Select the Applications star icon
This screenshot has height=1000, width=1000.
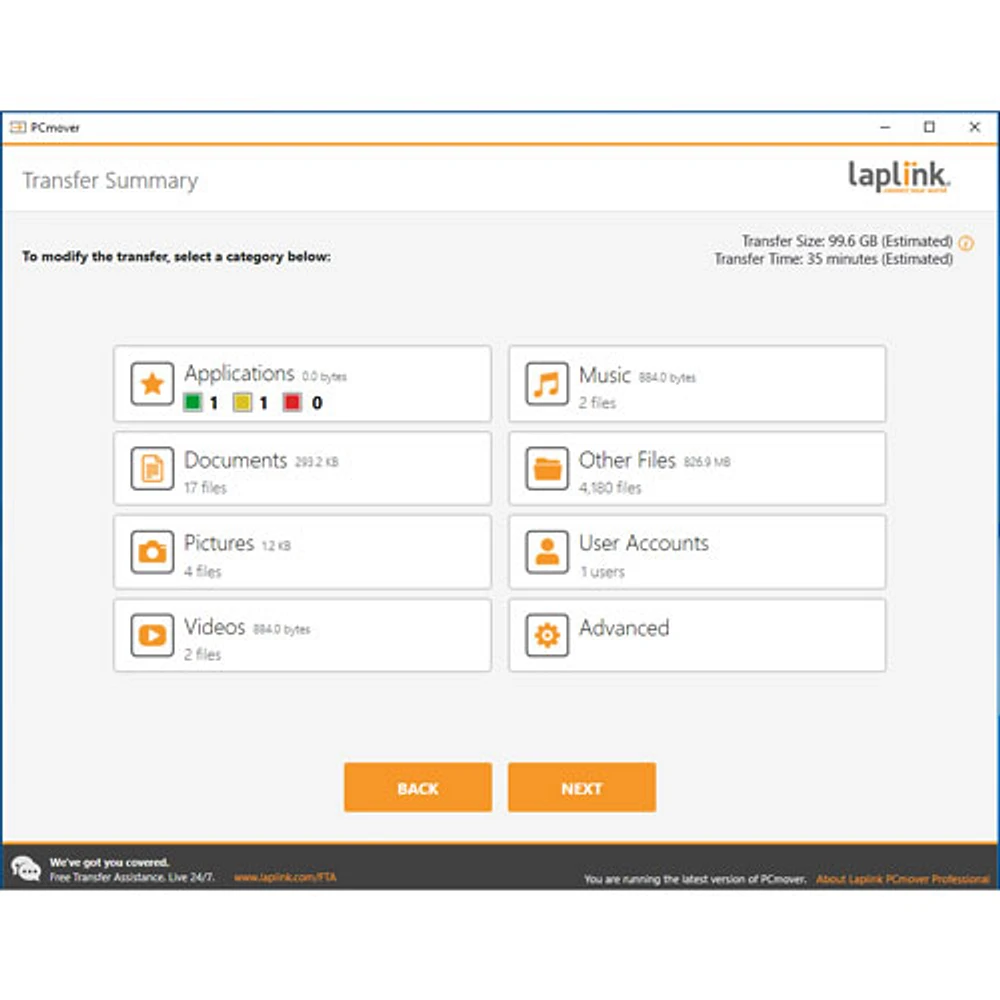pyautogui.click(x=151, y=382)
